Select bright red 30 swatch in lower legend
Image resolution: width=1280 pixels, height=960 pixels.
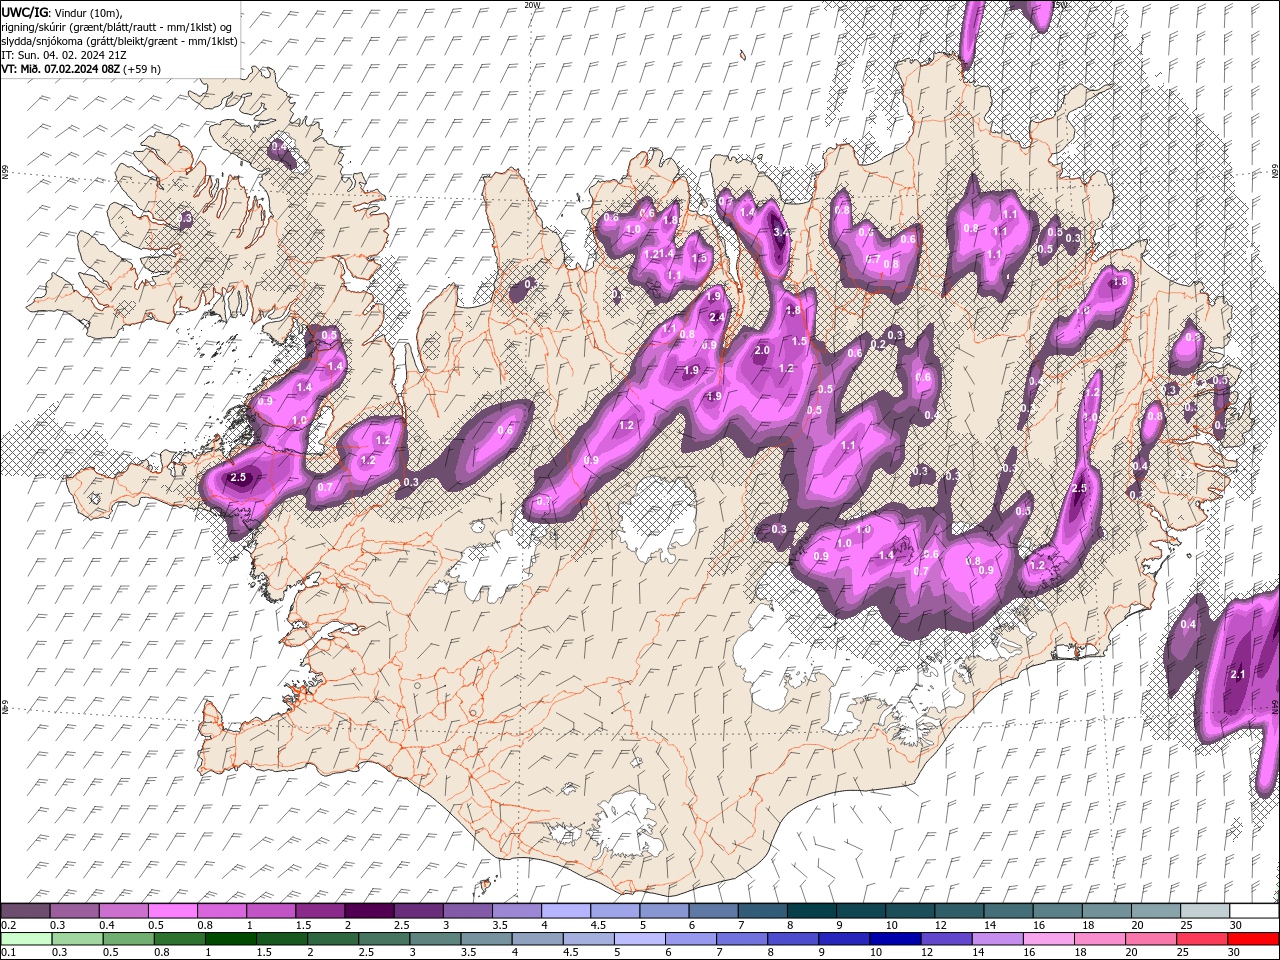pos(1252,939)
